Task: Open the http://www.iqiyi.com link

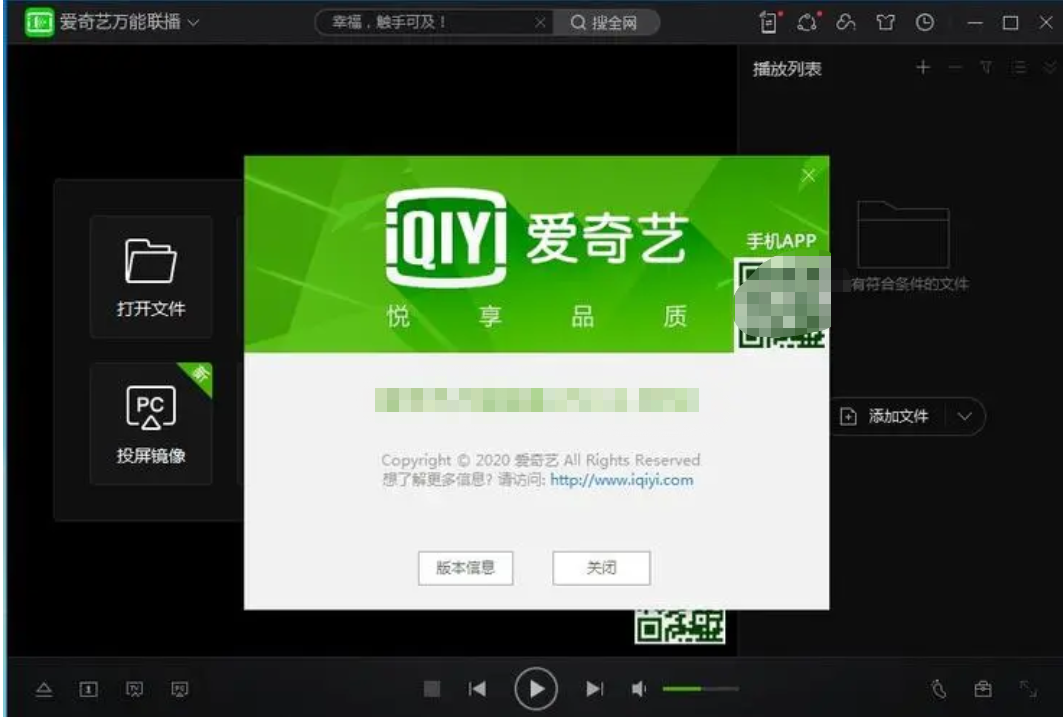Action: coord(622,480)
